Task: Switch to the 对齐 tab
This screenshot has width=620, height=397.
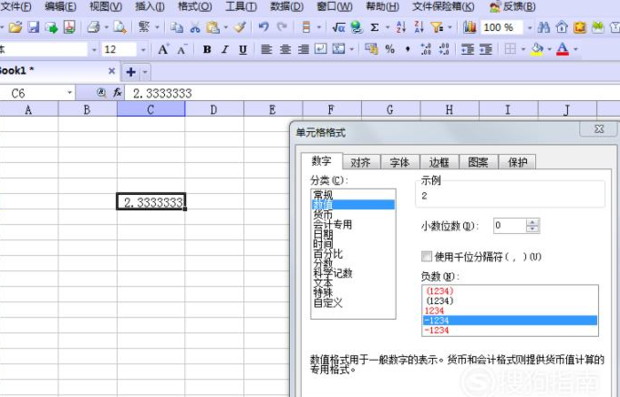Action: [361, 162]
